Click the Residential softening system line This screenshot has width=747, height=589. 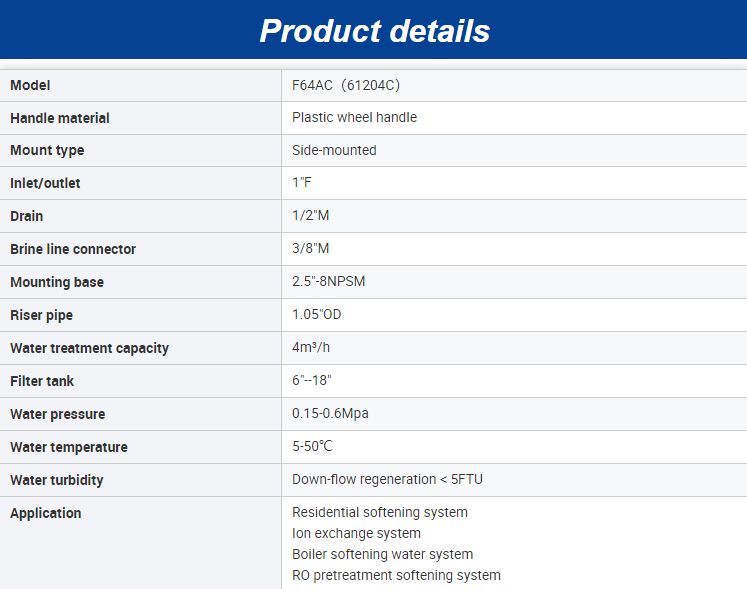tap(379, 513)
